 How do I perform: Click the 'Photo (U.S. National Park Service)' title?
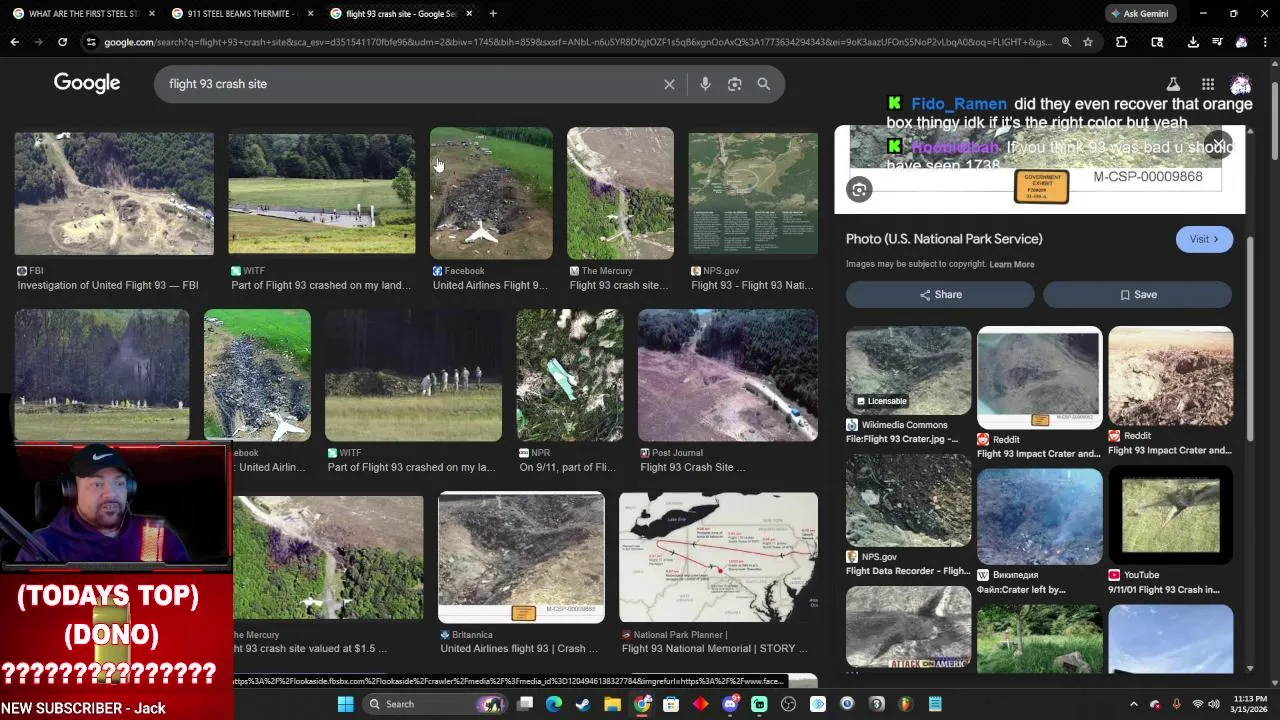coord(944,239)
